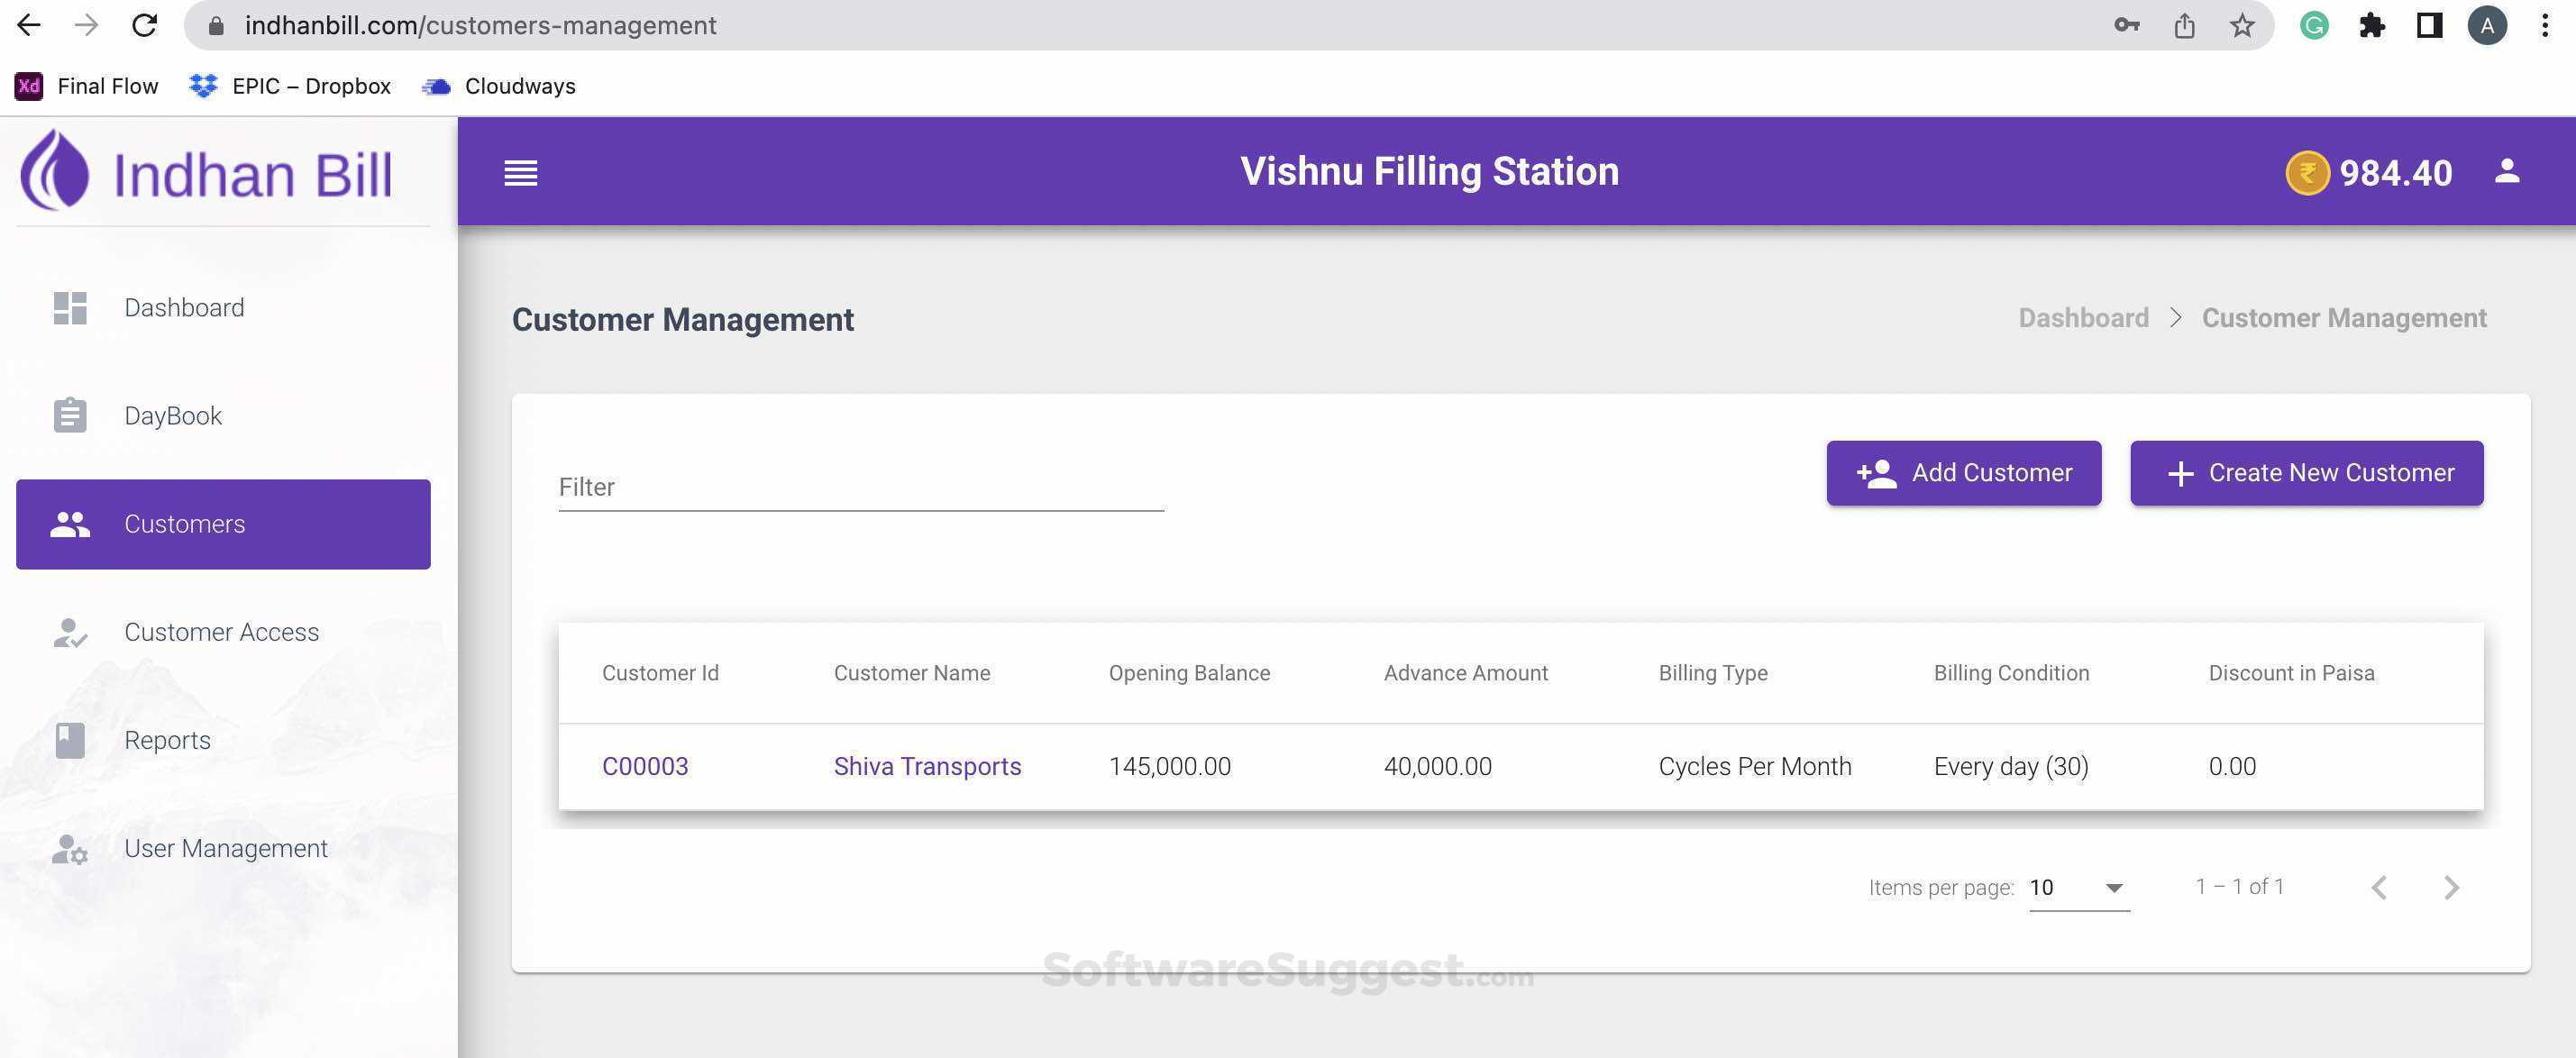Viewport: 2576px width, 1058px height.
Task: Click the browser reload icon
Action: coord(145,26)
